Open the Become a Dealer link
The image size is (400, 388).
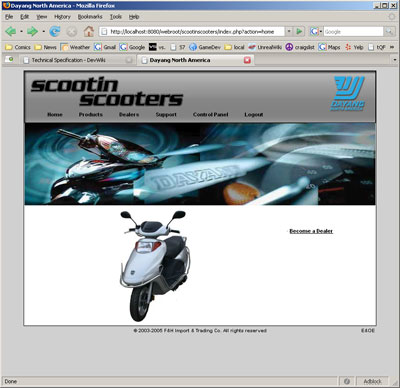pyautogui.click(x=311, y=231)
